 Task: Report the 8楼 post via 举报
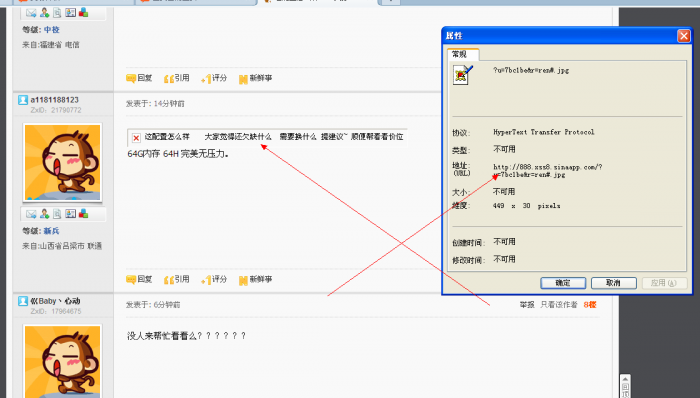527,305
